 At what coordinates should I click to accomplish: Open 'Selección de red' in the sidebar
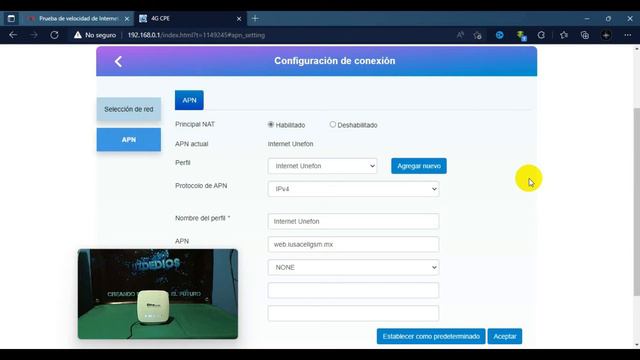(129, 109)
